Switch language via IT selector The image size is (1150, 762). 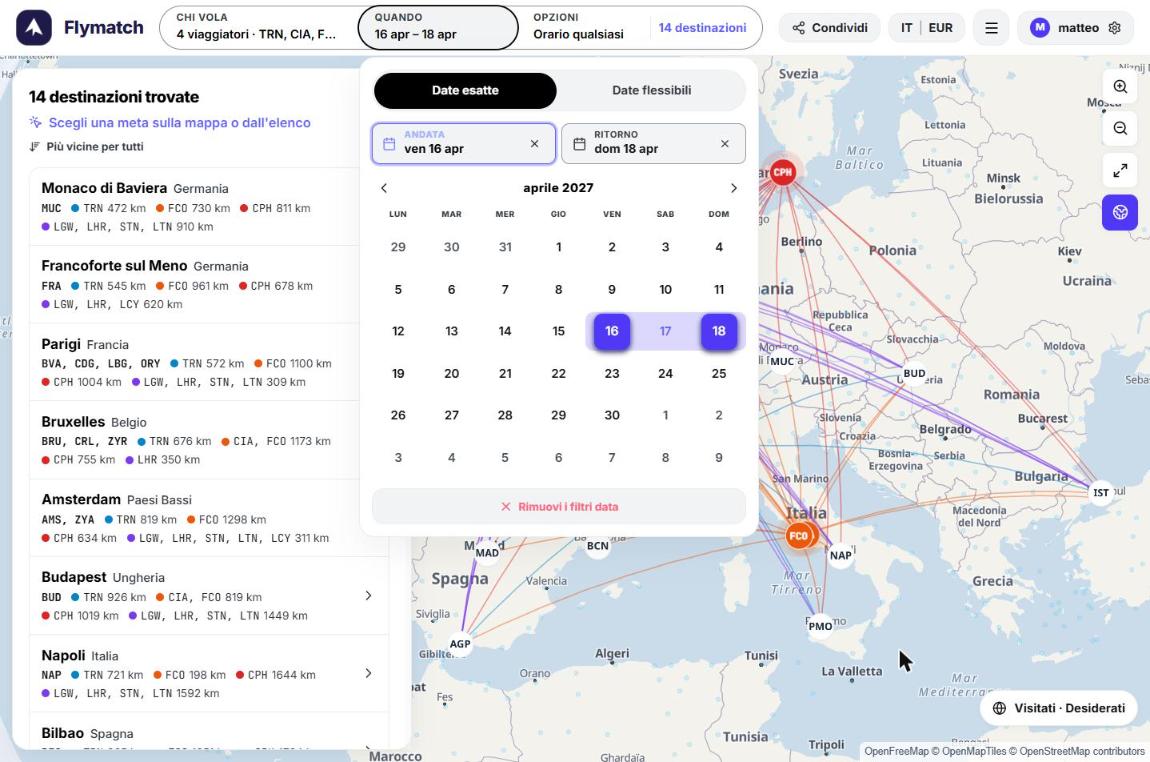click(907, 28)
